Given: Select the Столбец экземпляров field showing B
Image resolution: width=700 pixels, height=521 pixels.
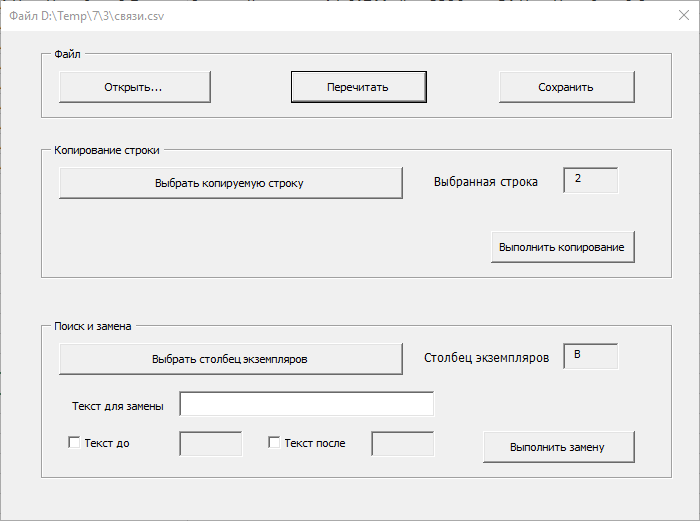Looking at the screenshot, I should pos(591,356).
